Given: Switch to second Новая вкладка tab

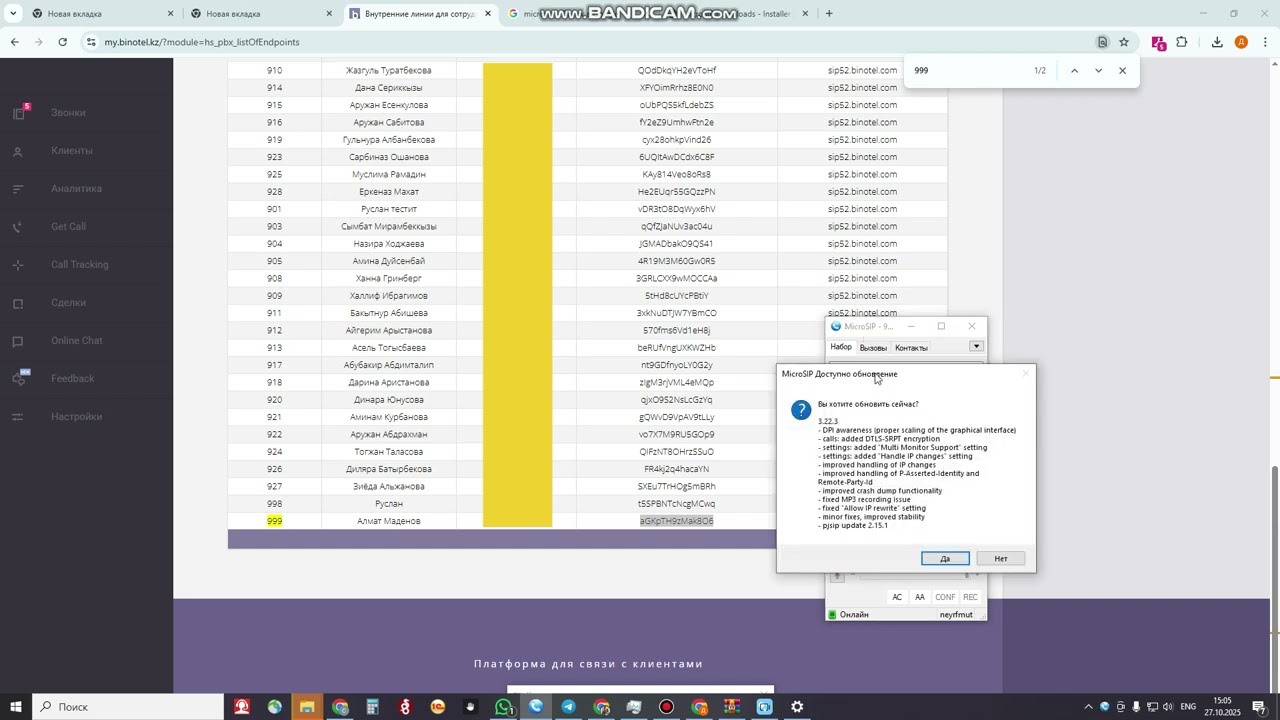Looking at the screenshot, I should point(260,14).
